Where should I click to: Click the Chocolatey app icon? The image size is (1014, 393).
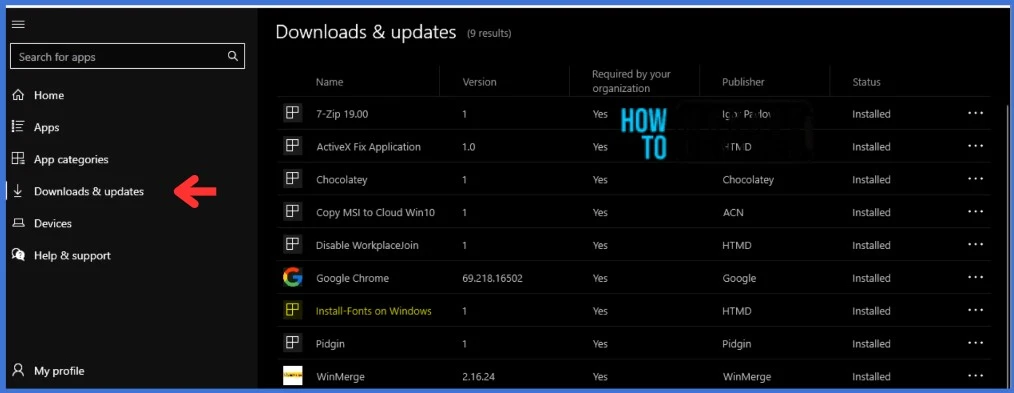point(292,179)
